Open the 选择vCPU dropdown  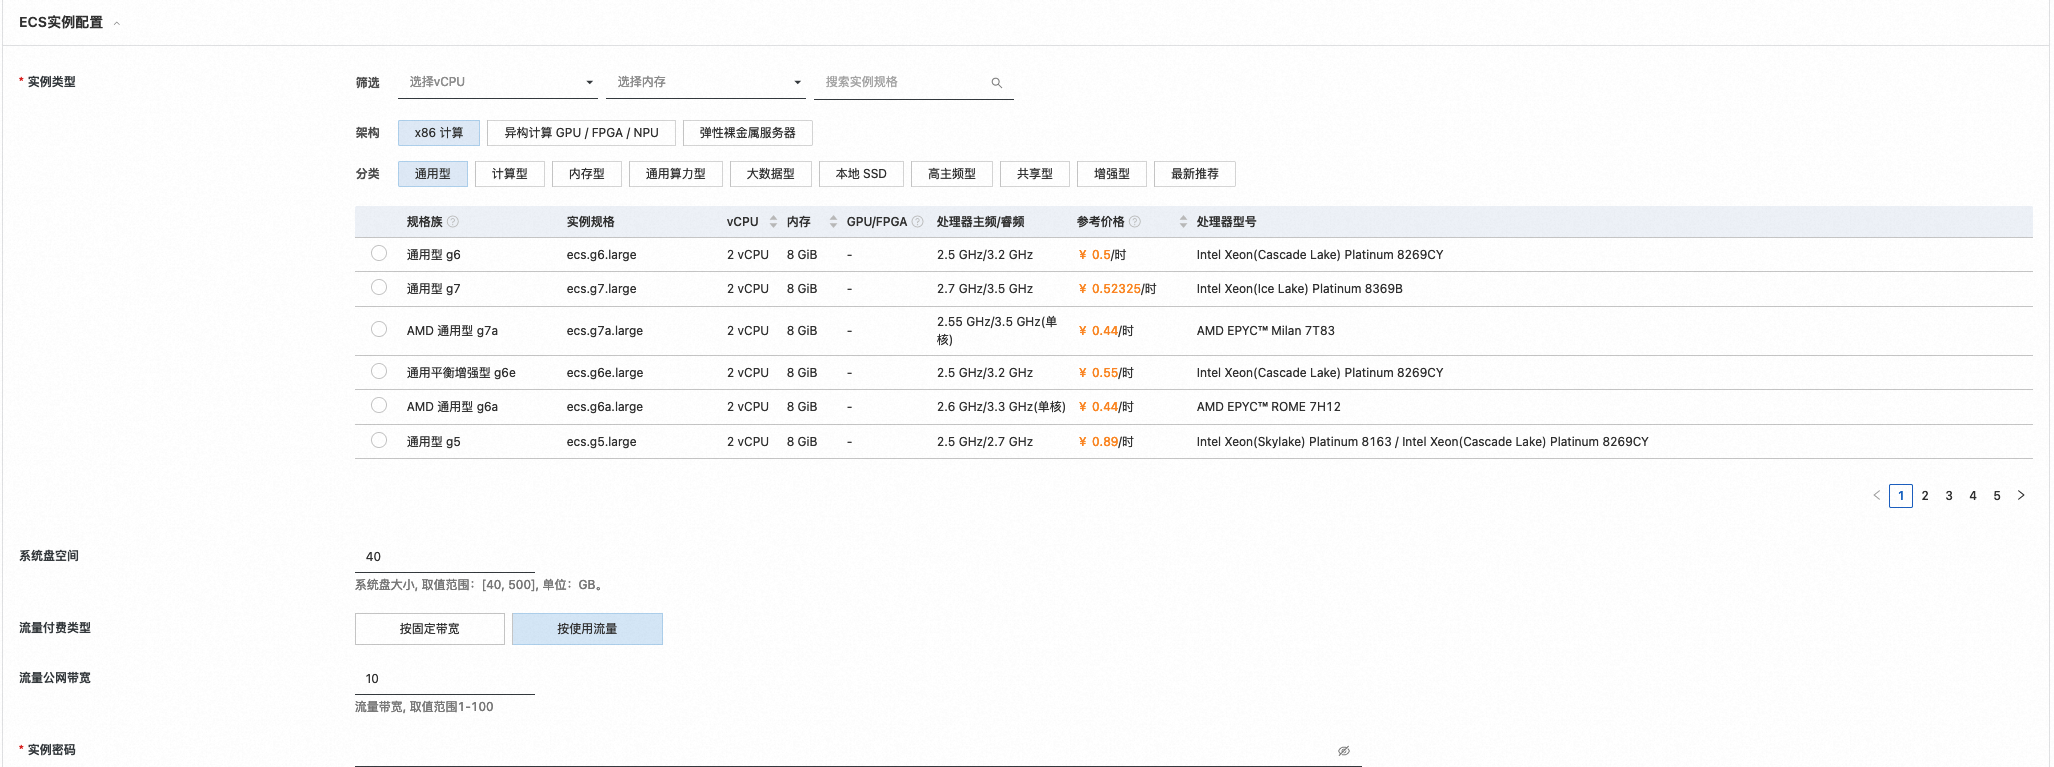498,82
